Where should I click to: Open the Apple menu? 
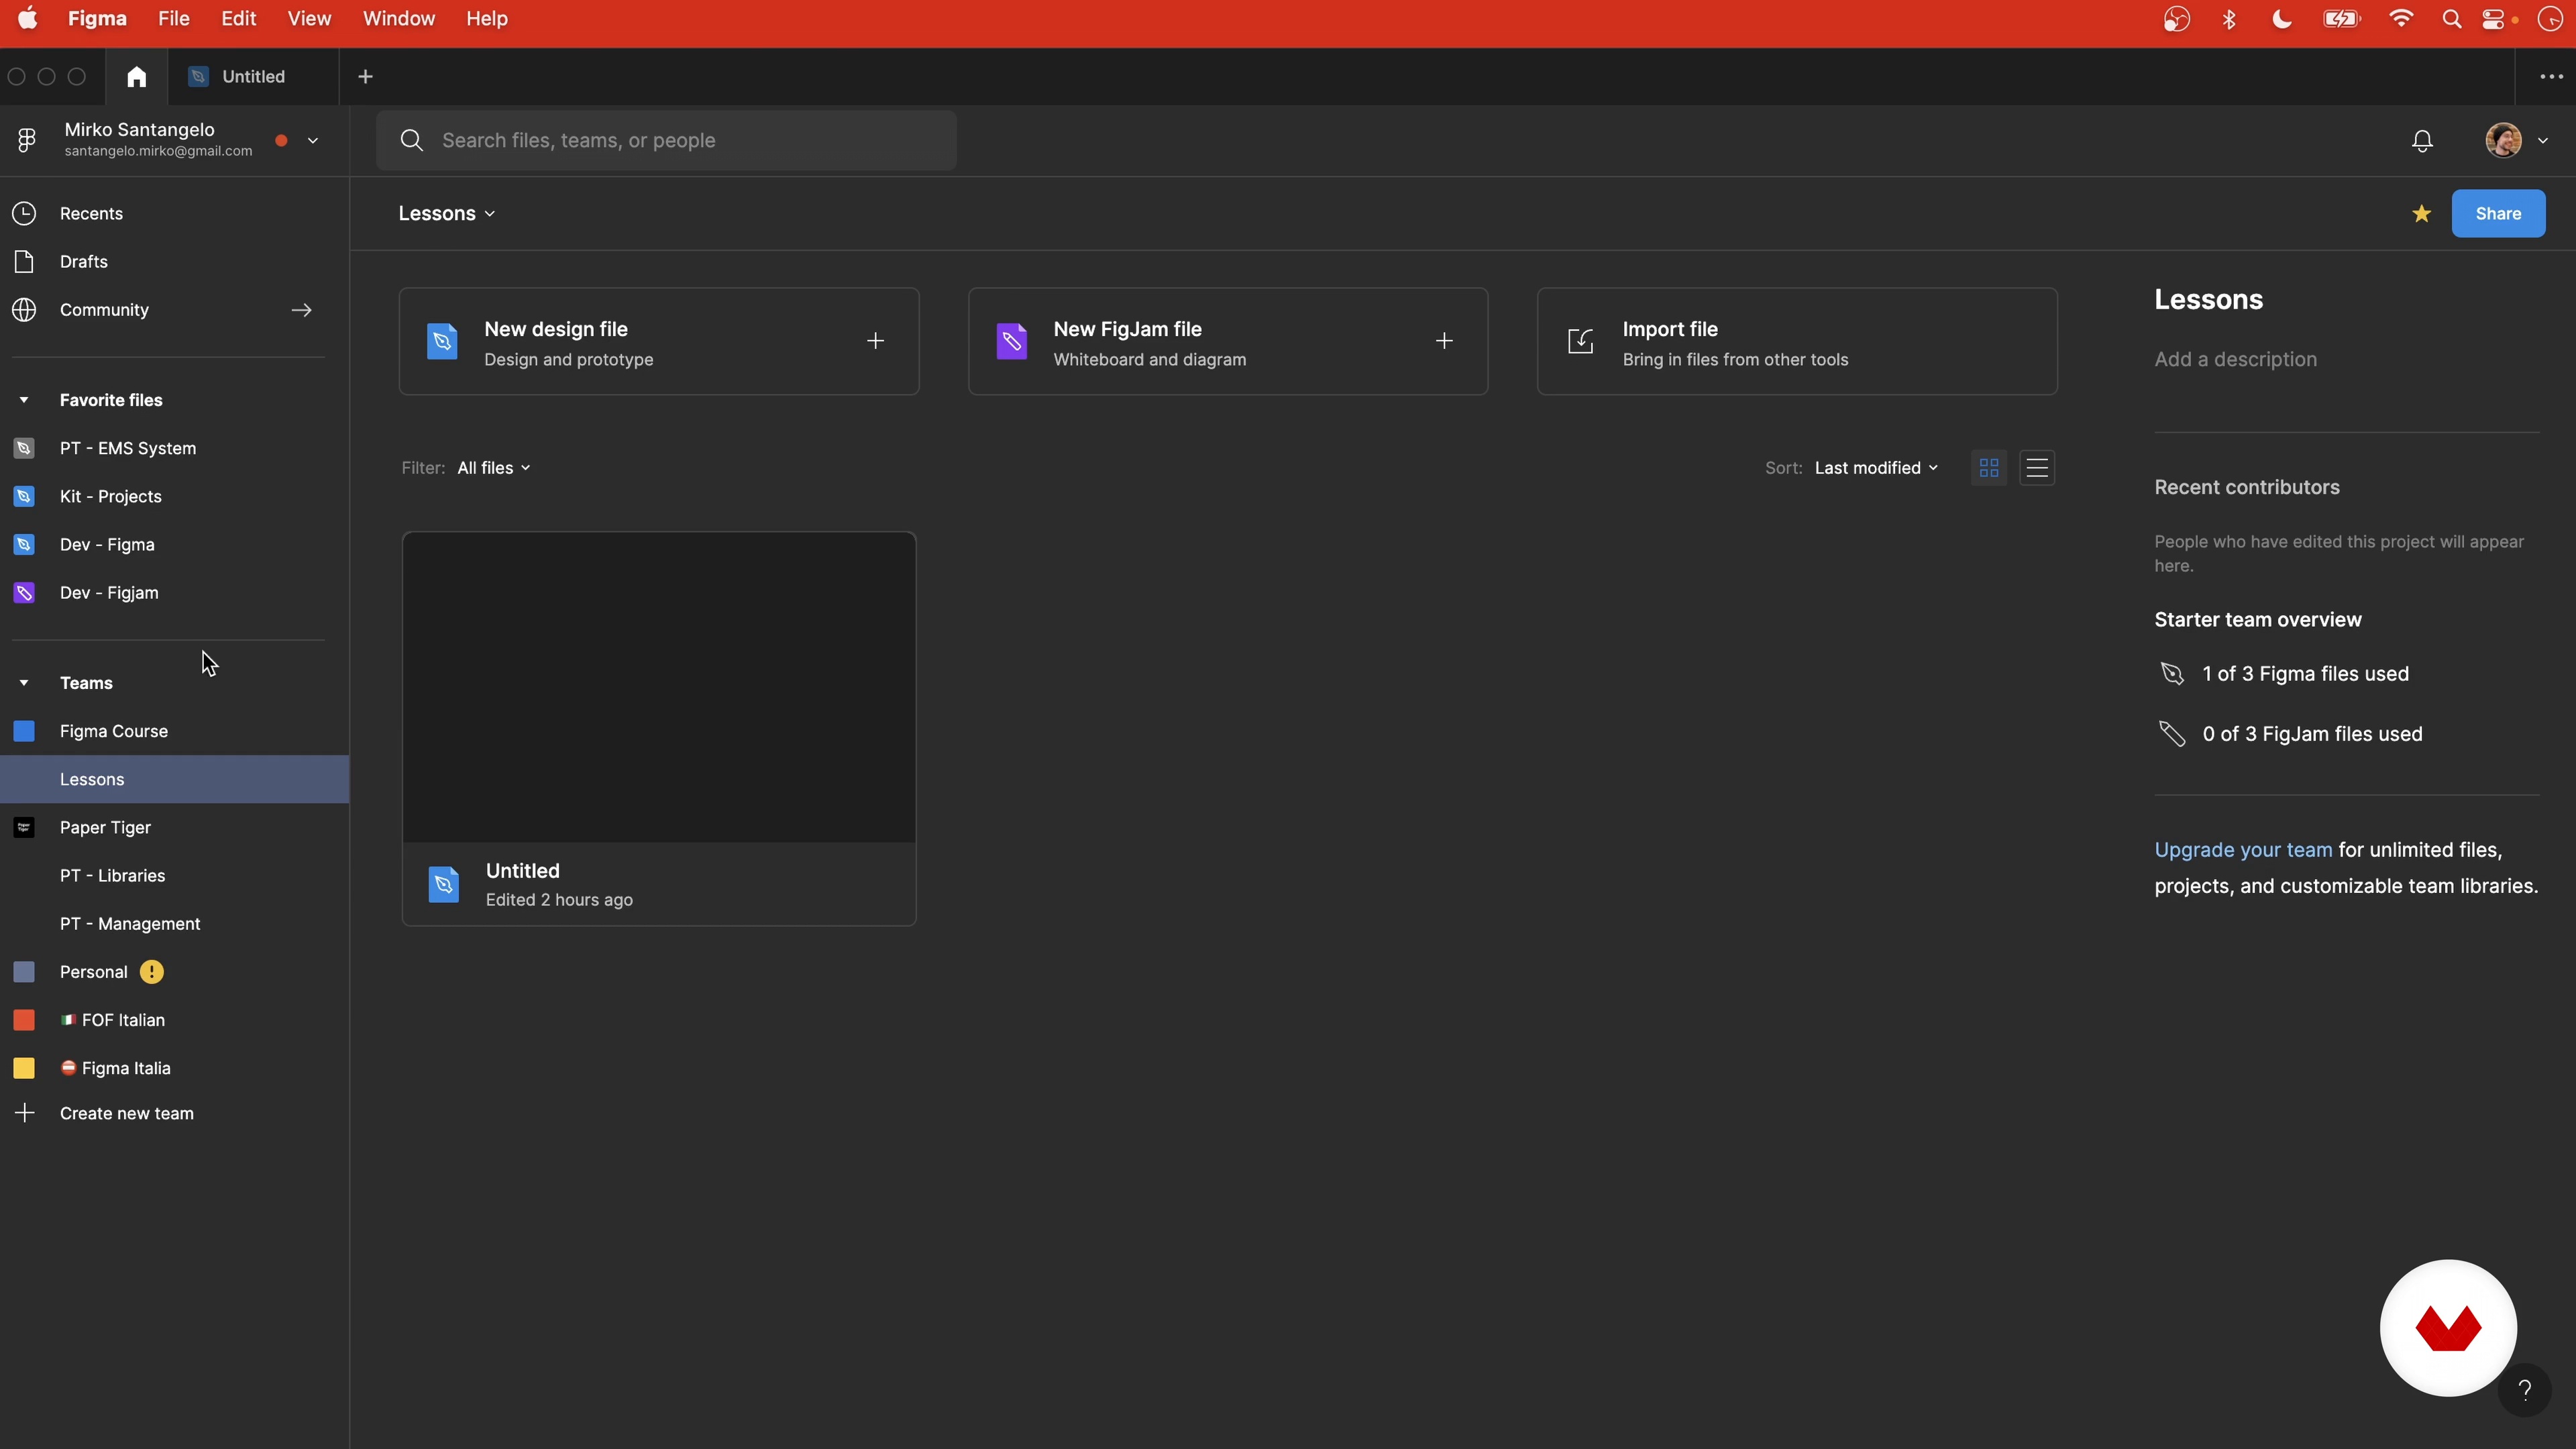coord(27,19)
